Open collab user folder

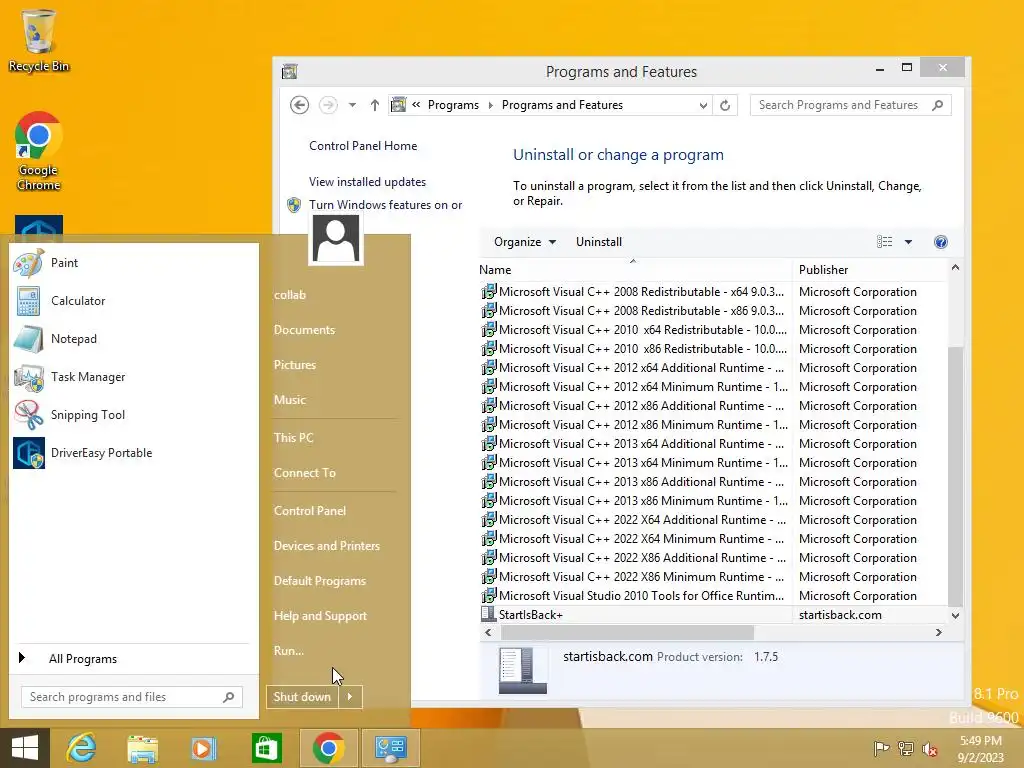[290, 295]
